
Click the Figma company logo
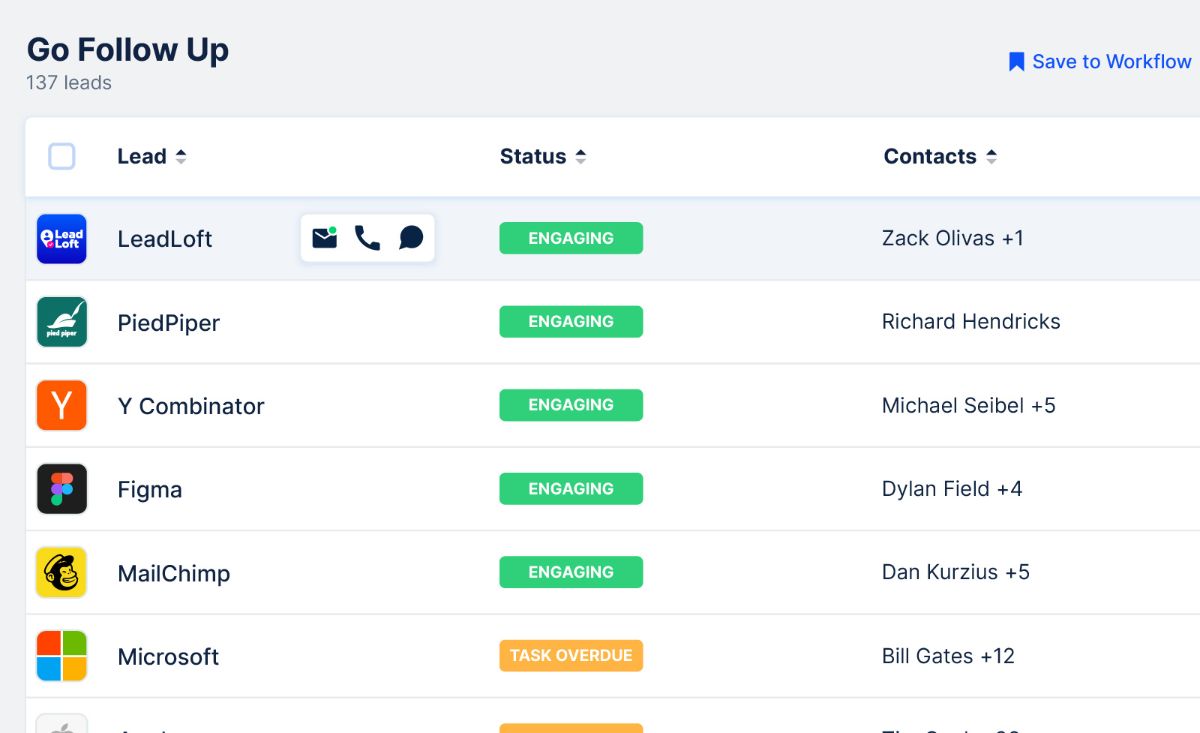tap(61, 489)
